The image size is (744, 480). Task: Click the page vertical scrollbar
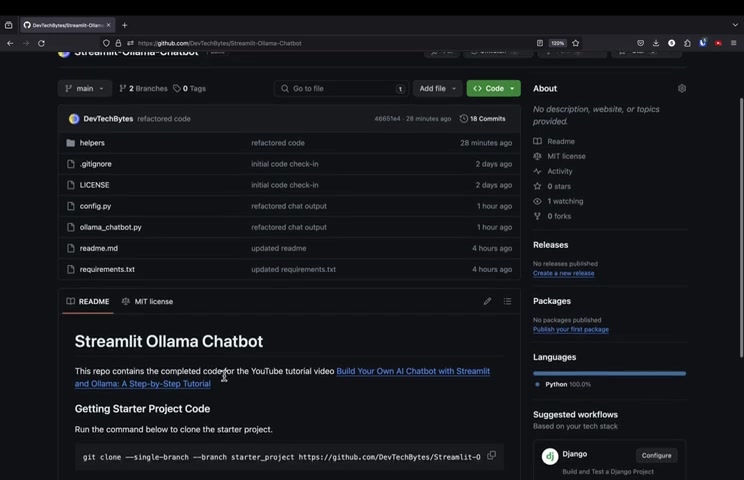click(741, 228)
